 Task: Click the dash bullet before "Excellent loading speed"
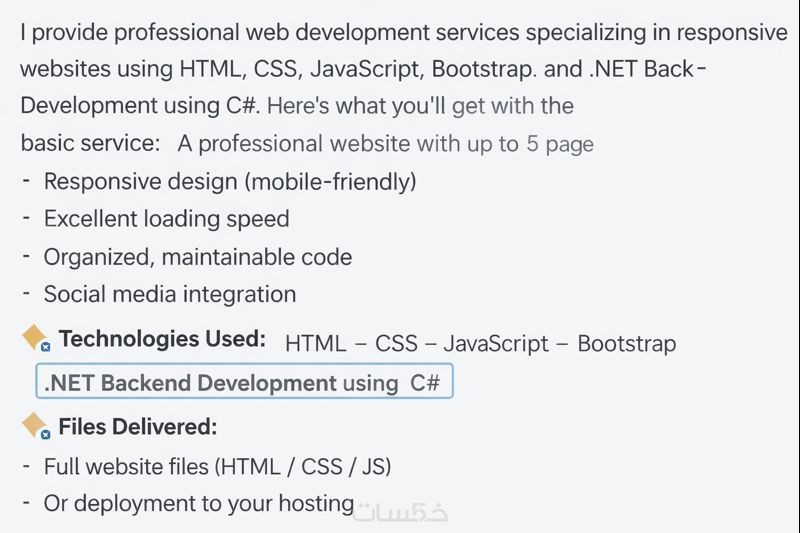[x=26, y=219]
